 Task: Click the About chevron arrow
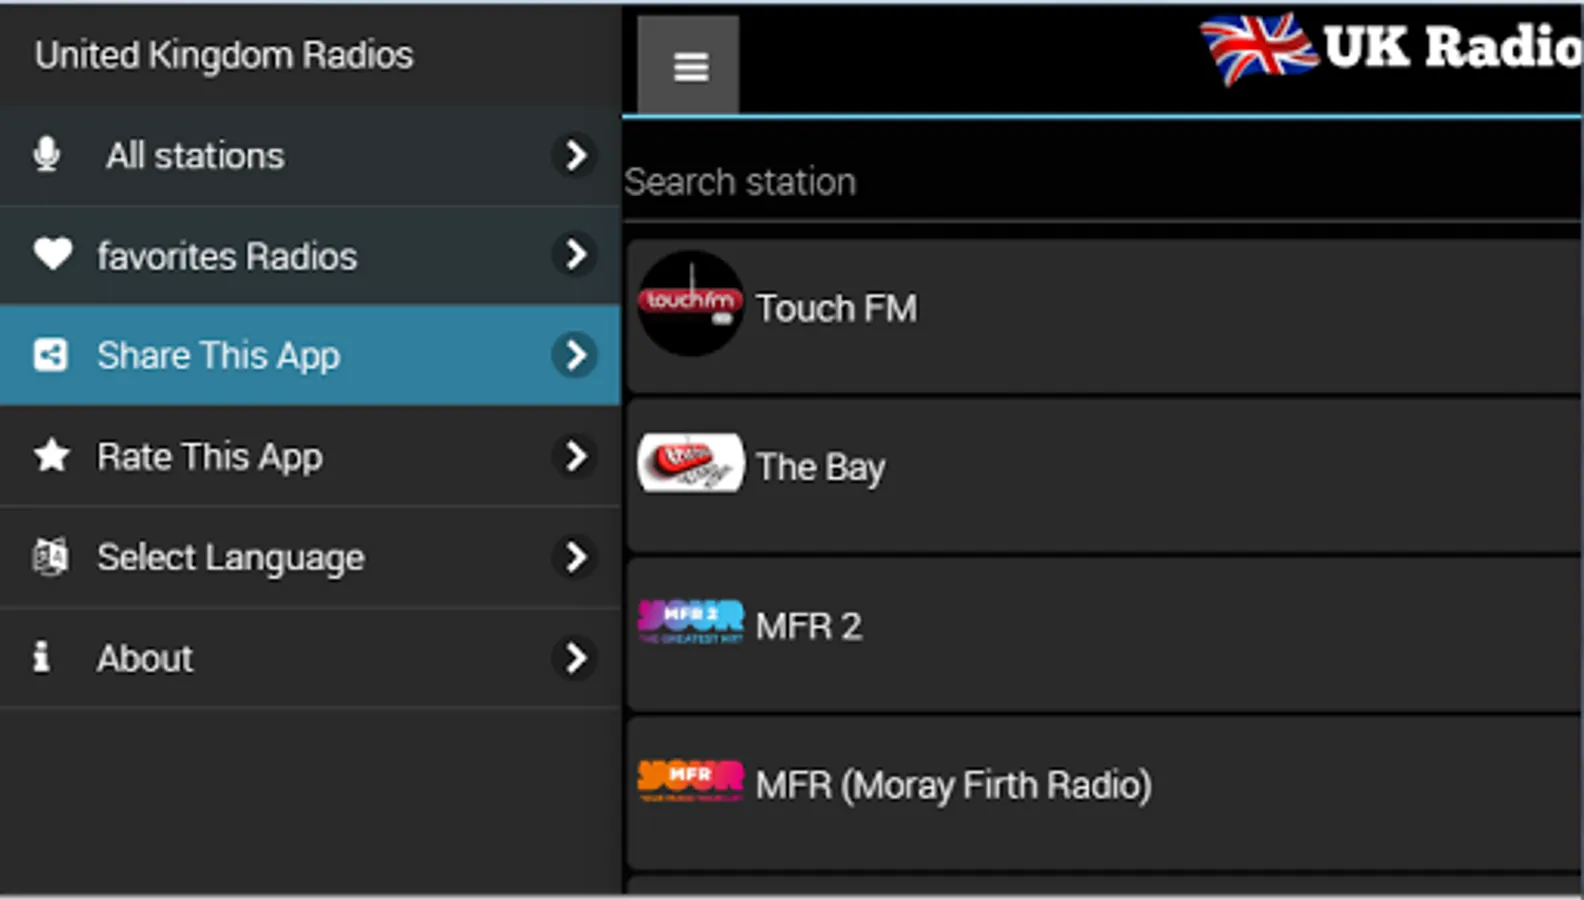tap(575, 658)
